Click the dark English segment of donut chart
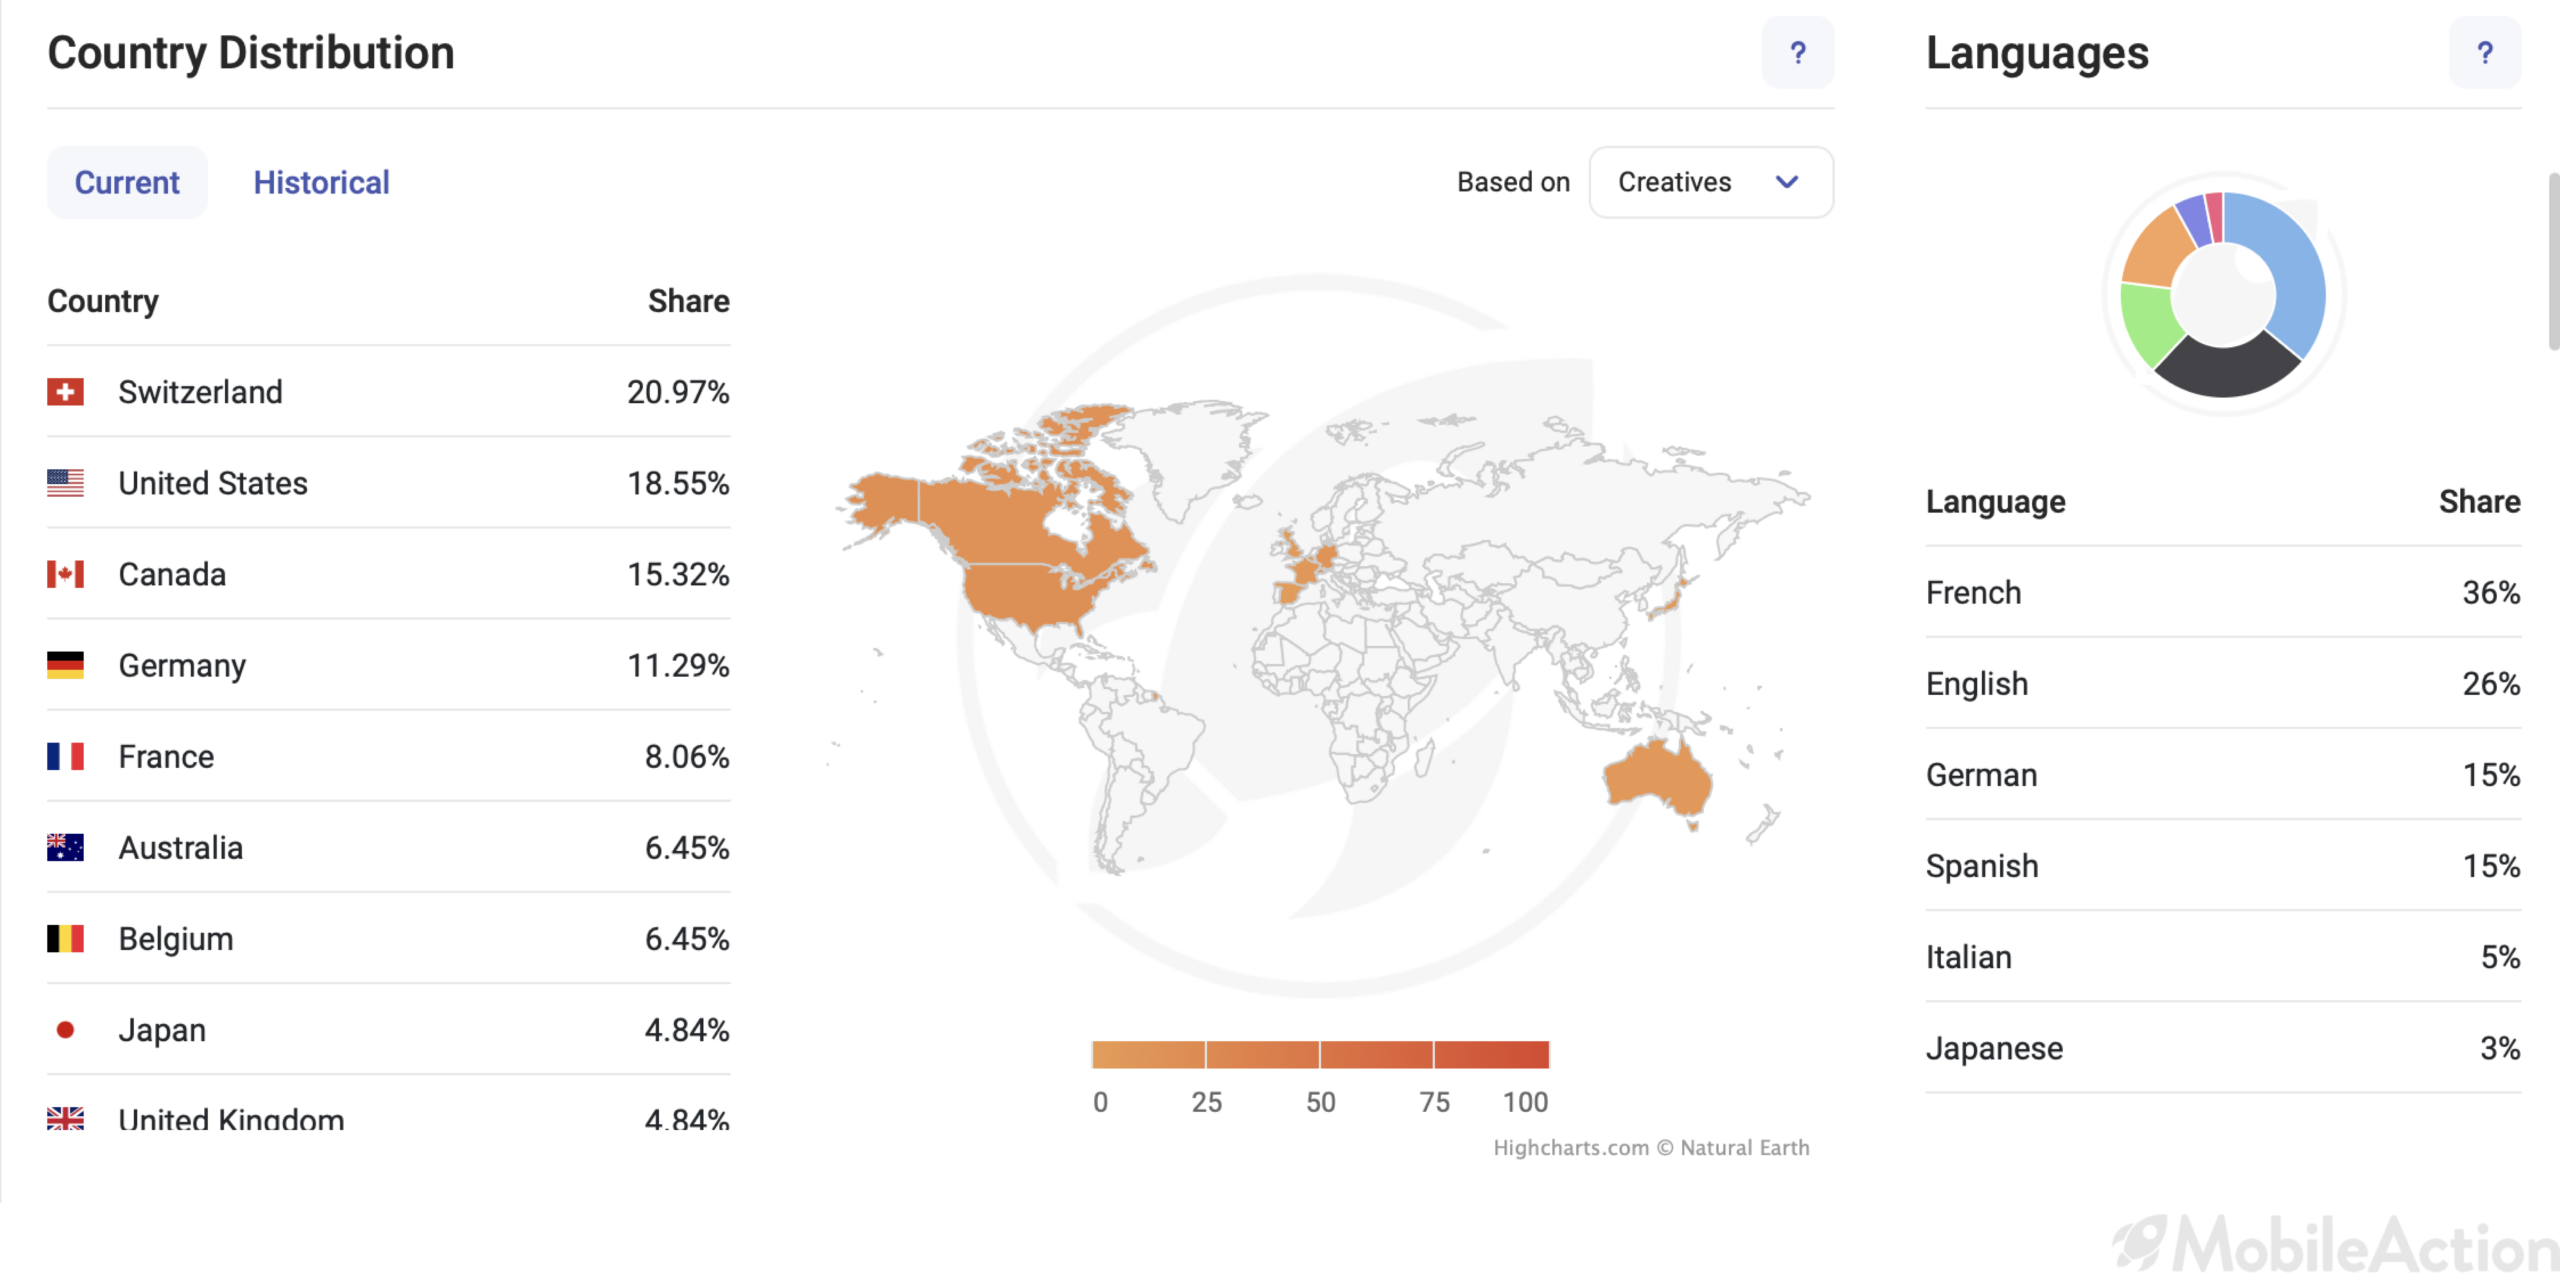Viewport: 2560px width, 1273px height. point(2227,368)
